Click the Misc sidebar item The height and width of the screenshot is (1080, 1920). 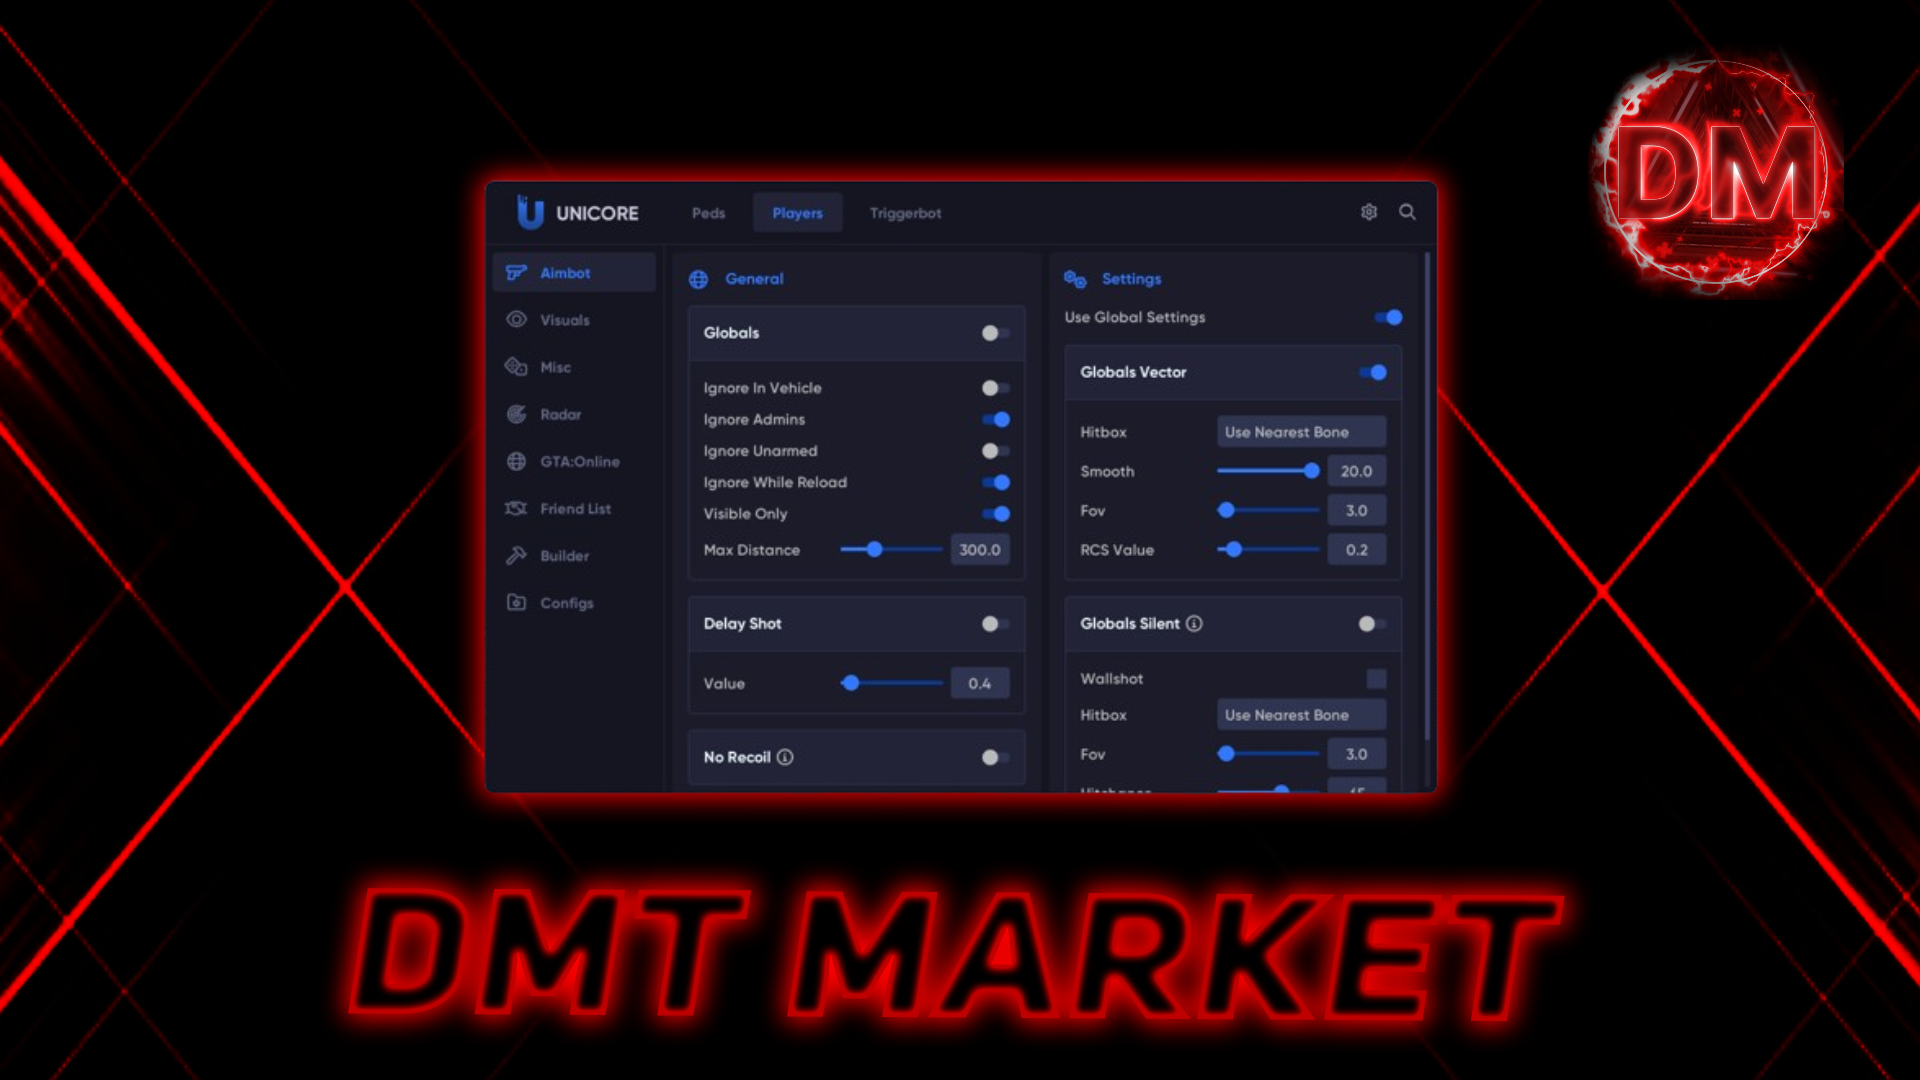[x=555, y=367]
